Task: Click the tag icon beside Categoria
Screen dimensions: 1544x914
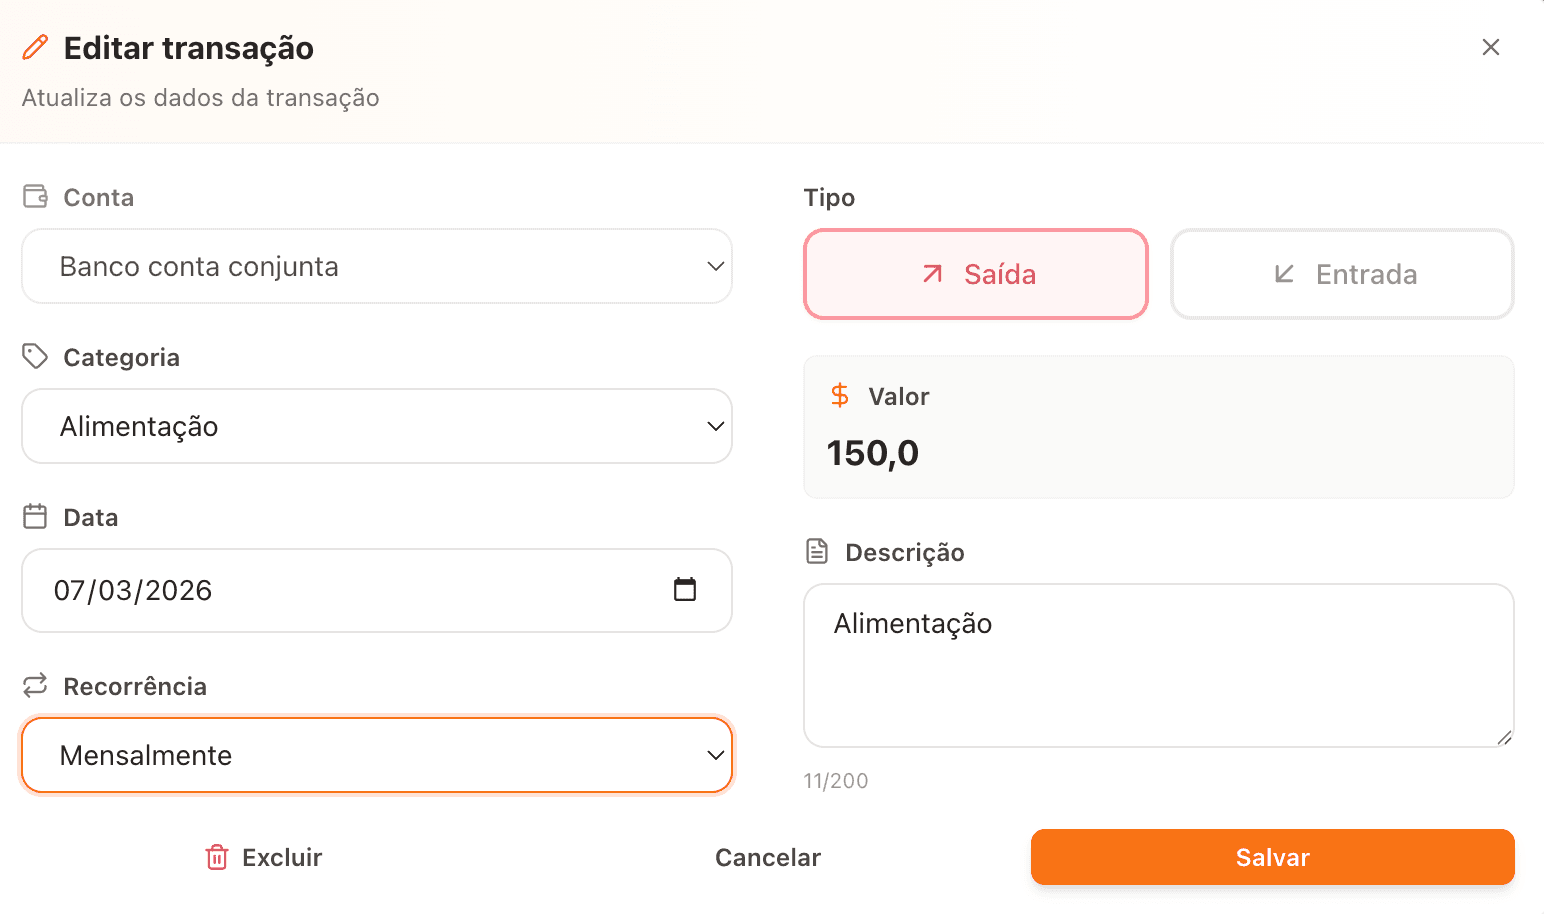Action: click(35, 356)
